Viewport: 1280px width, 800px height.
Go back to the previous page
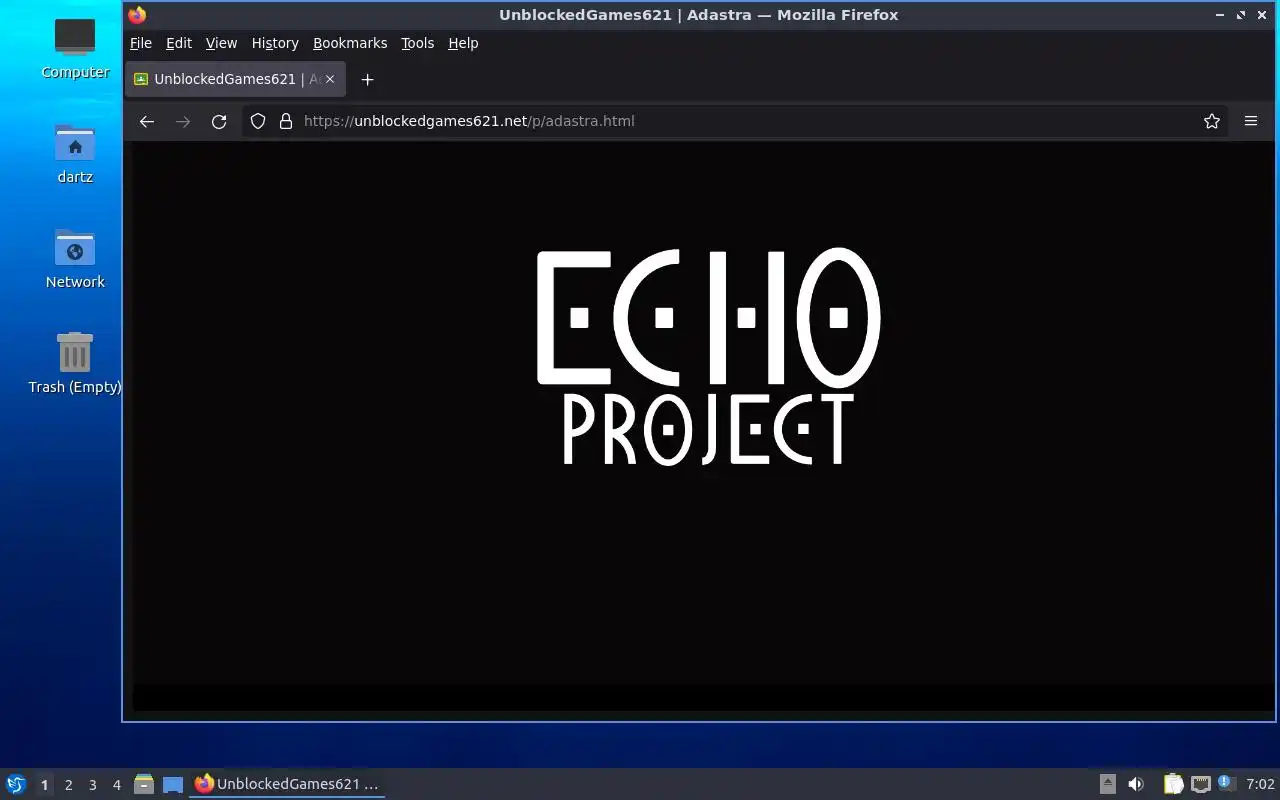pos(147,121)
